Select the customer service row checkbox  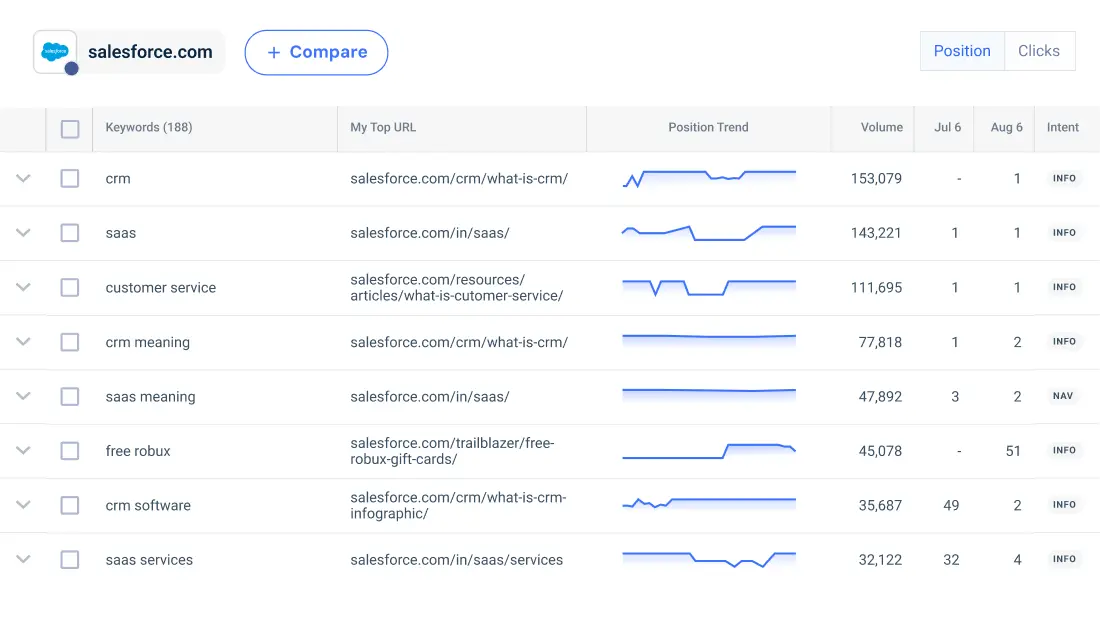point(69,288)
